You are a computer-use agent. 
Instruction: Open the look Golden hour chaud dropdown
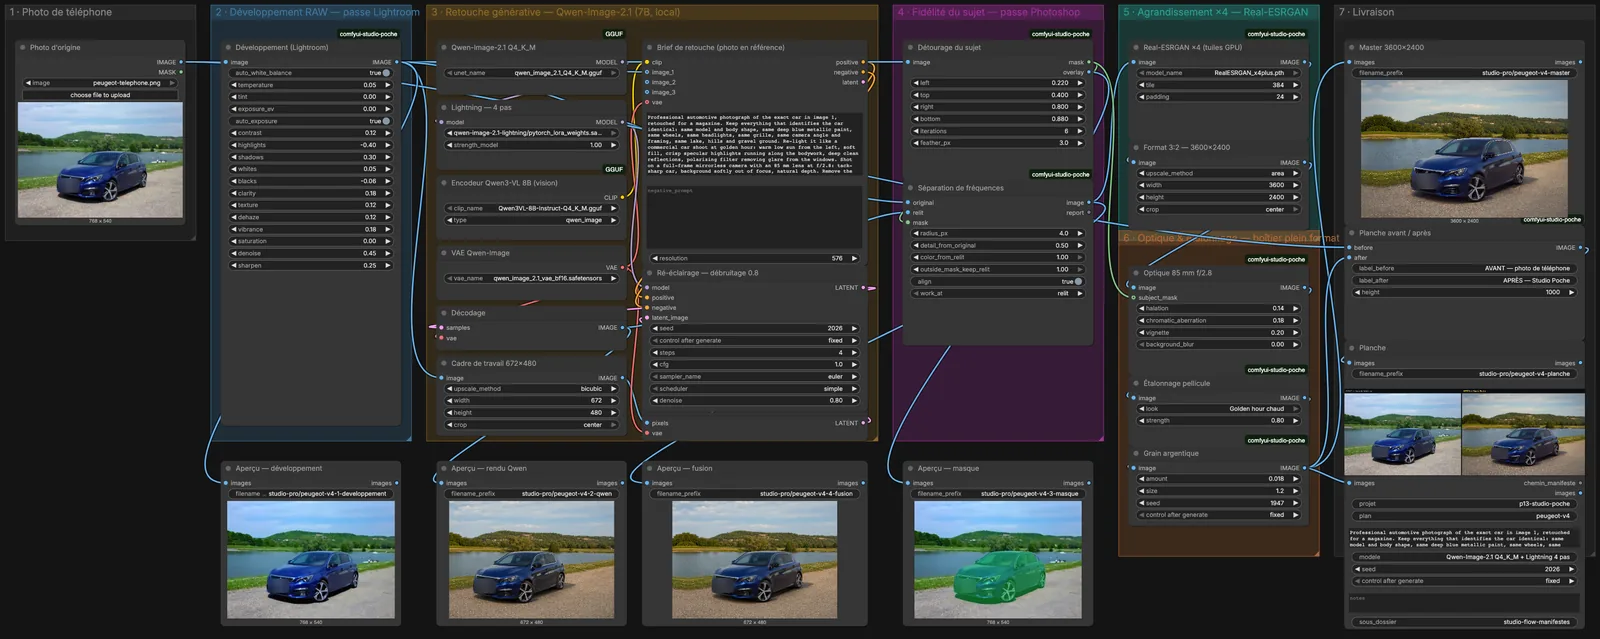(1219, 408)
